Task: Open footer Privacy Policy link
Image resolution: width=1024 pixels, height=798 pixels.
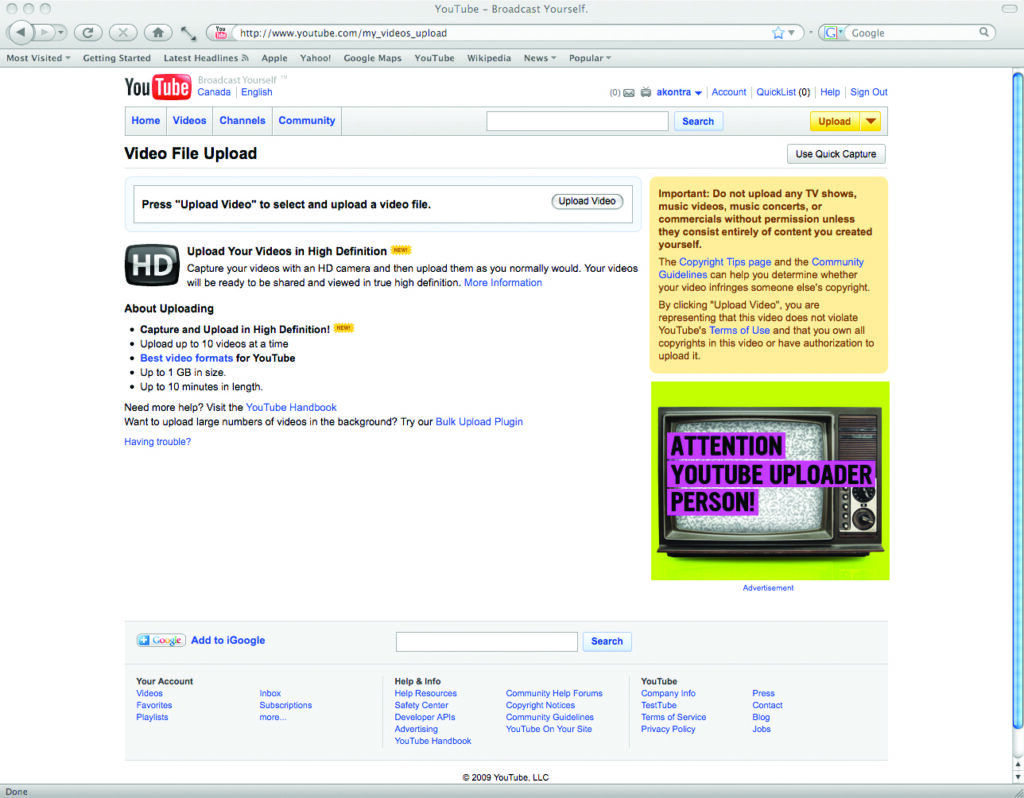Action: click(668, 729)
